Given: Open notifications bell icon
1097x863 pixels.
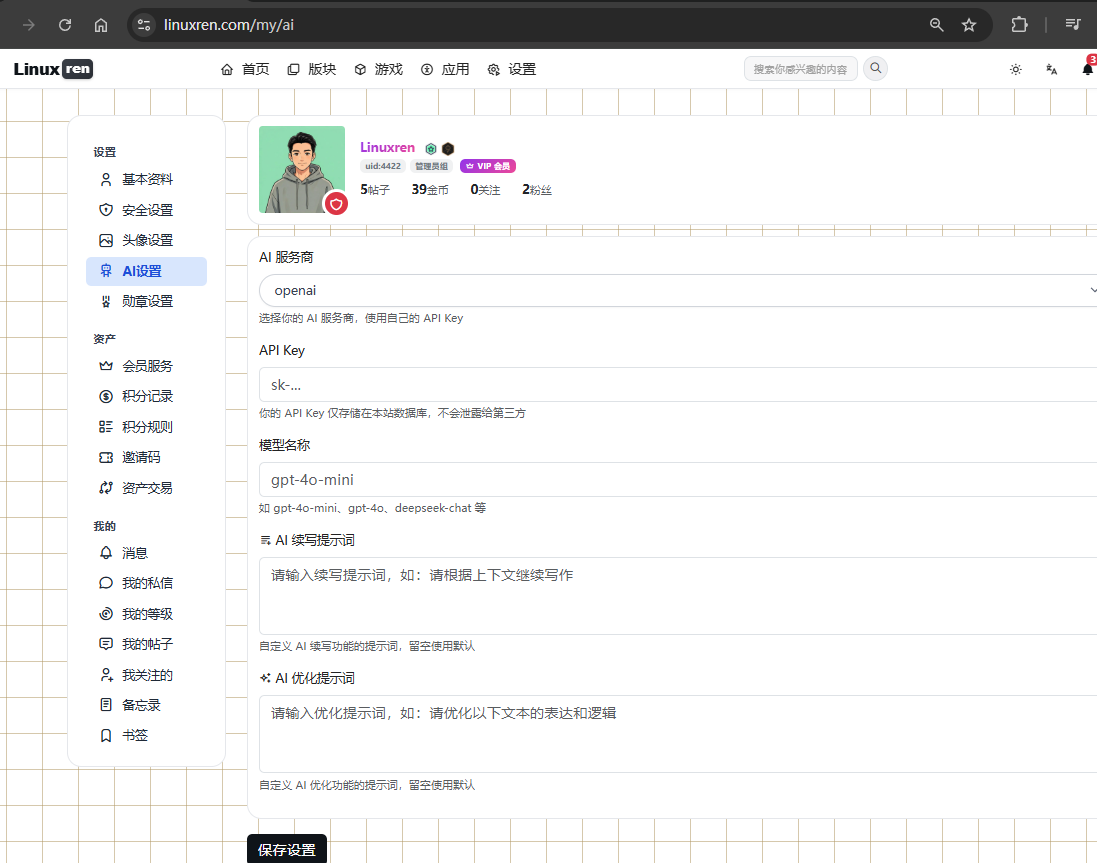Looking at the screenshot, I should [x=1087, y=69].
